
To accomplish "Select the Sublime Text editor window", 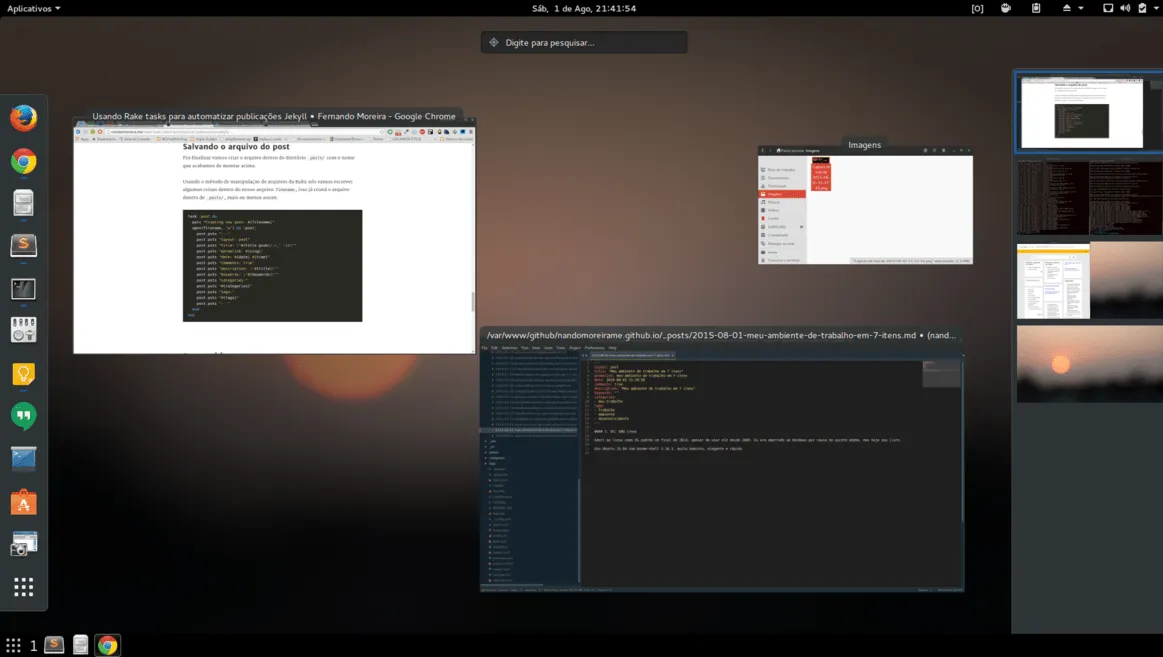I will click(722, 468).
